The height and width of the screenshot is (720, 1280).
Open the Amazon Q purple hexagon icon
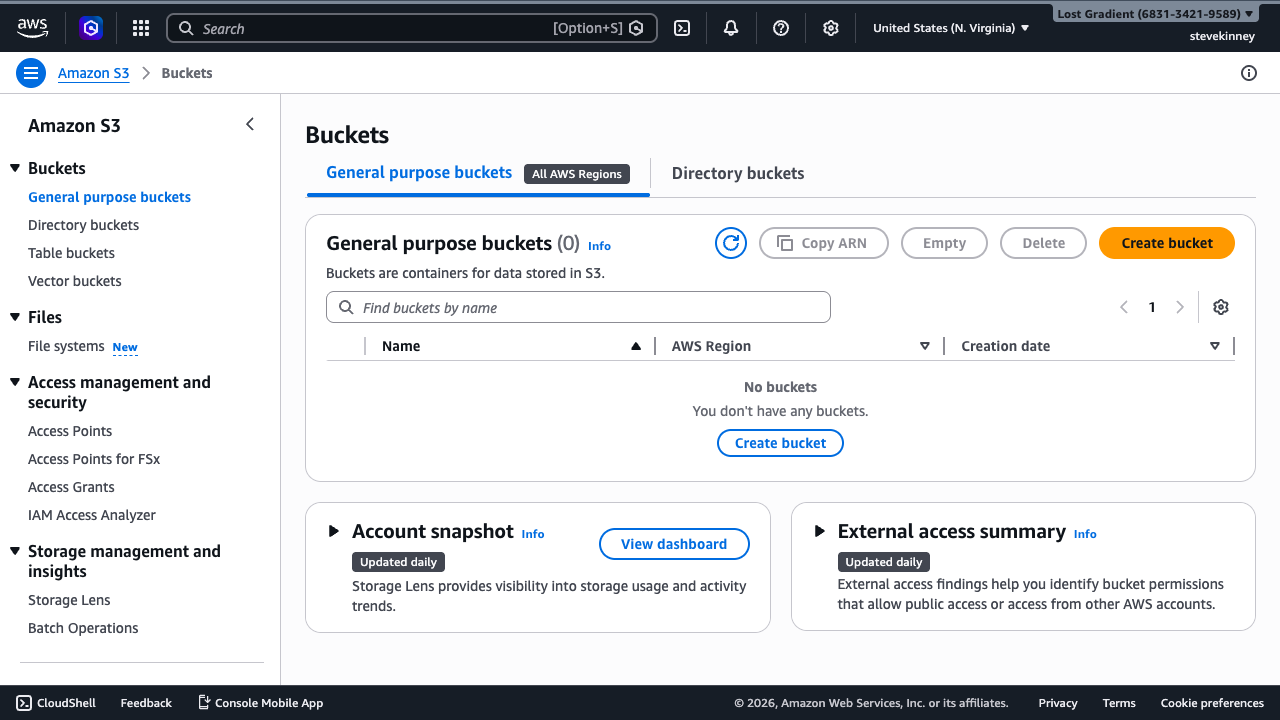point(91,28)
